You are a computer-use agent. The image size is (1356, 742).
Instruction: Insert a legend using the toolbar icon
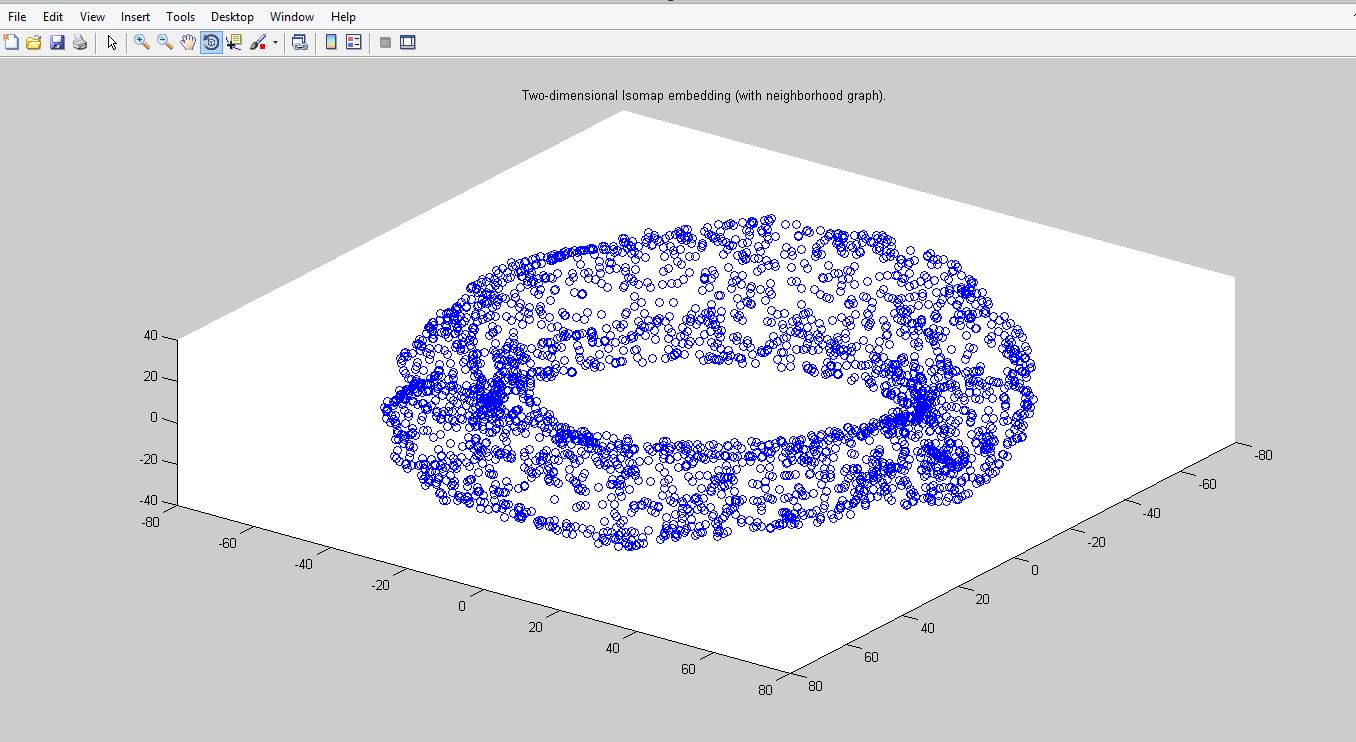coord(354,42)
